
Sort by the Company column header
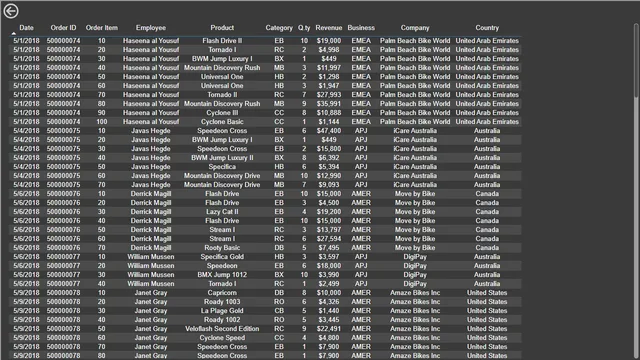click(415, 28)
